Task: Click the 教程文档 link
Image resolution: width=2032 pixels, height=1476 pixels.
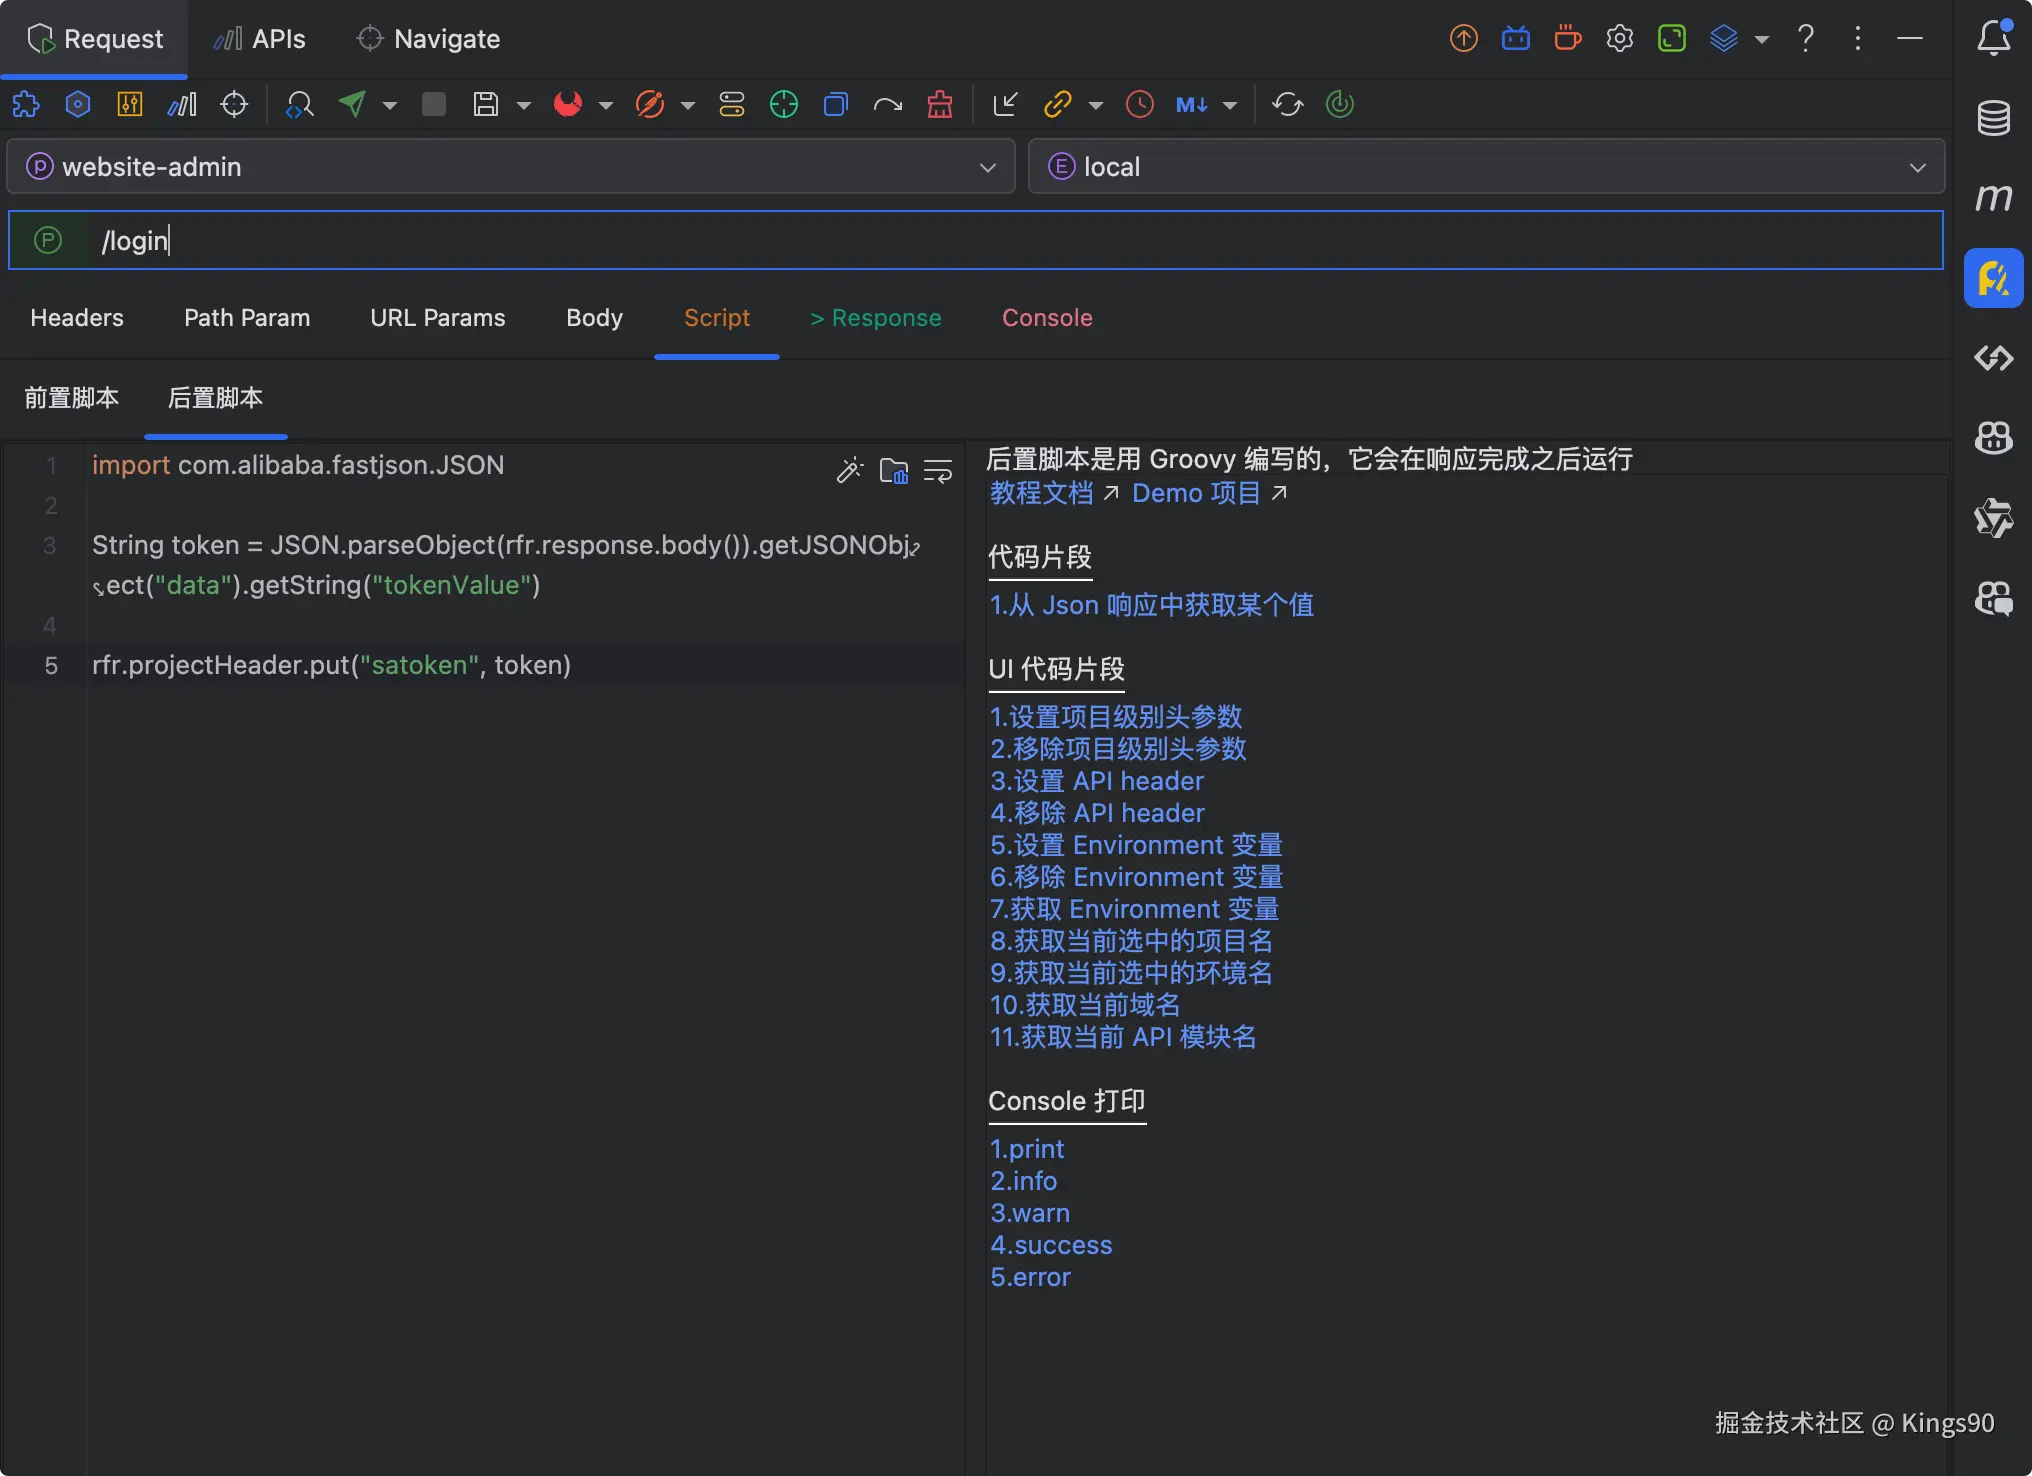Action: 1042,493
